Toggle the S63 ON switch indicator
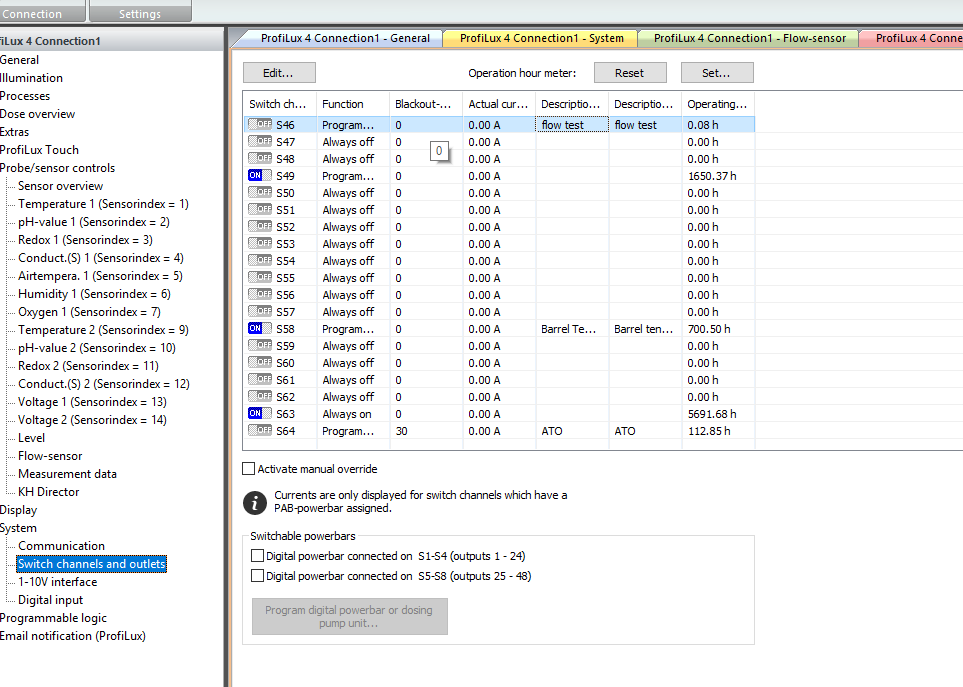 [x=260, y=414]
